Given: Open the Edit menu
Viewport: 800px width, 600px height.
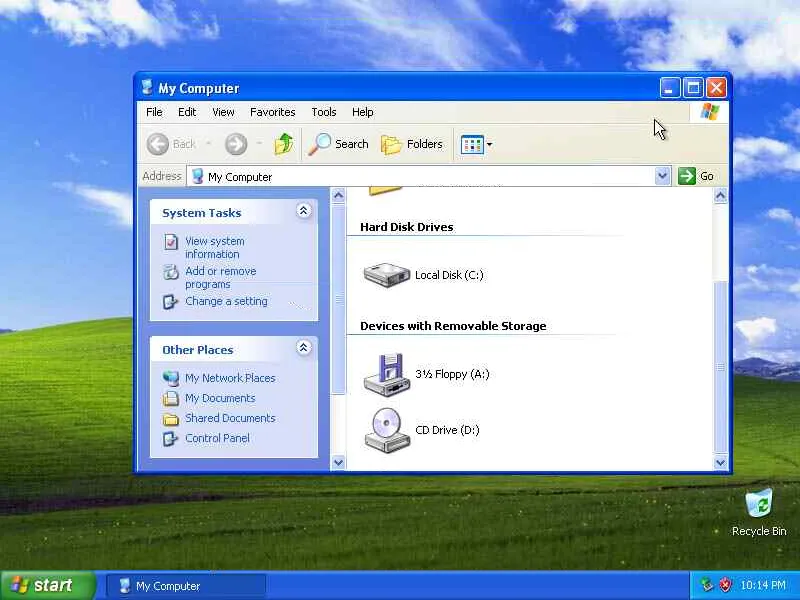Looking at the screenshot, I should [187, 112].
